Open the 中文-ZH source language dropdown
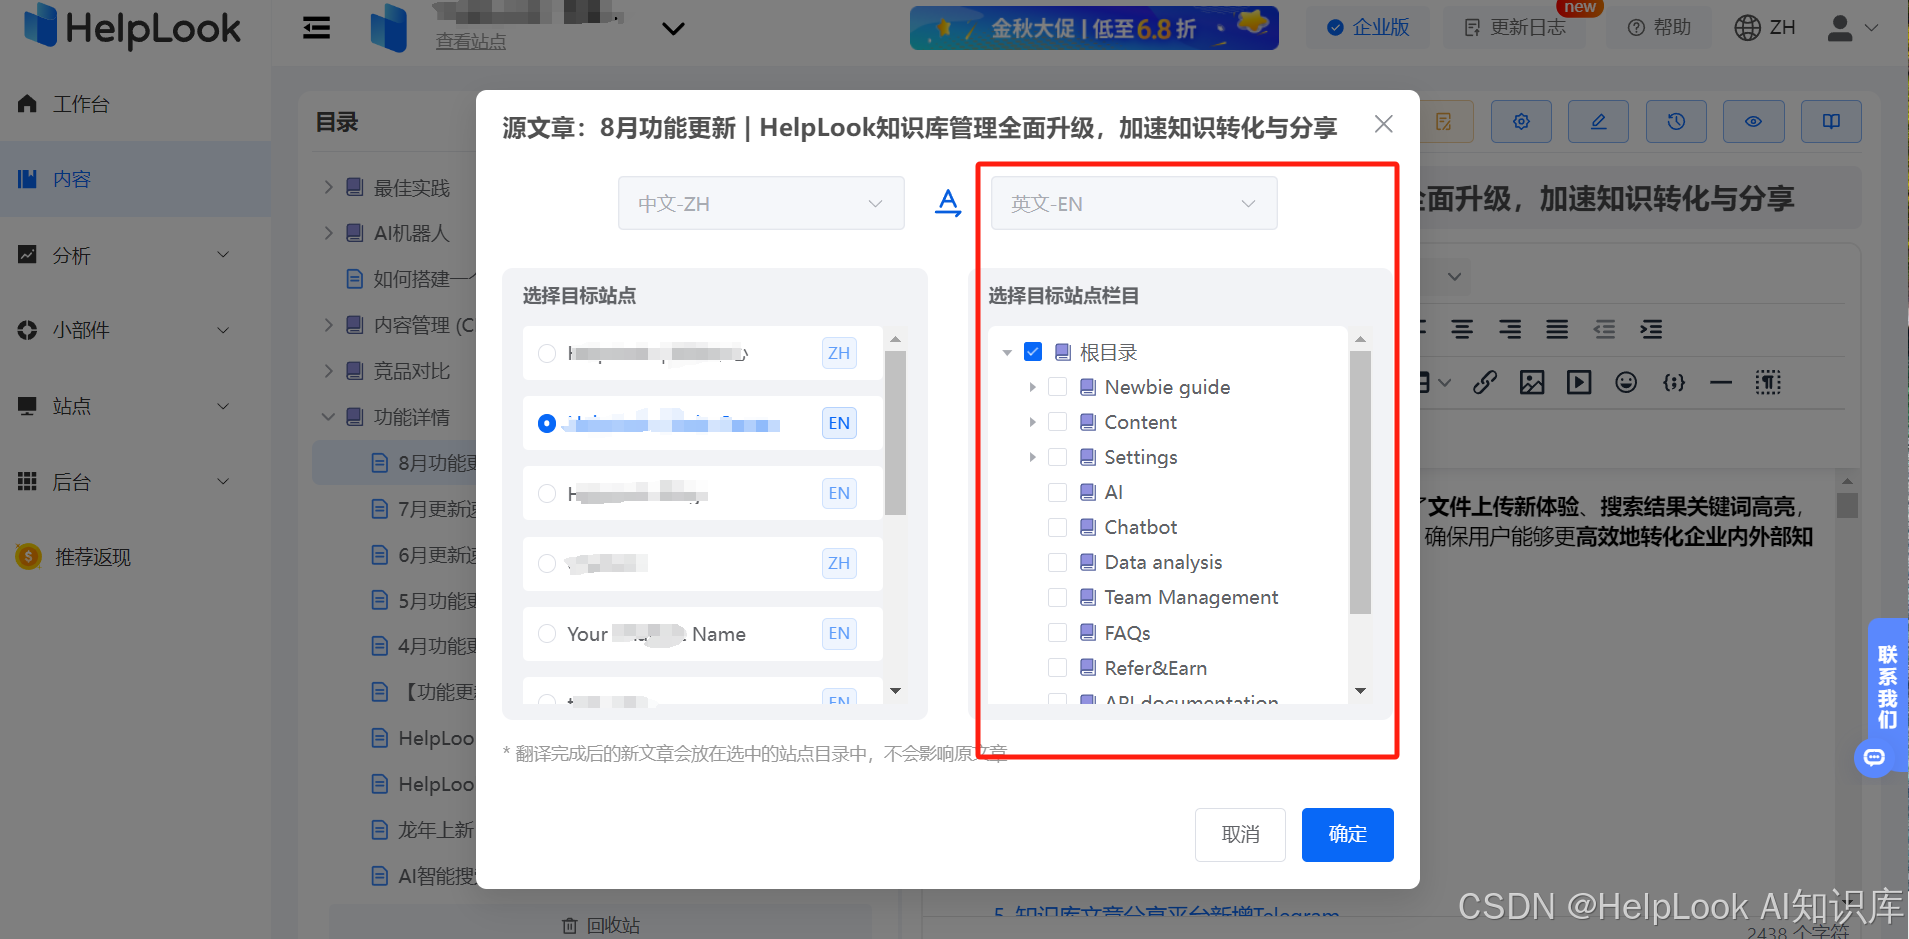 tap(761, 203)
